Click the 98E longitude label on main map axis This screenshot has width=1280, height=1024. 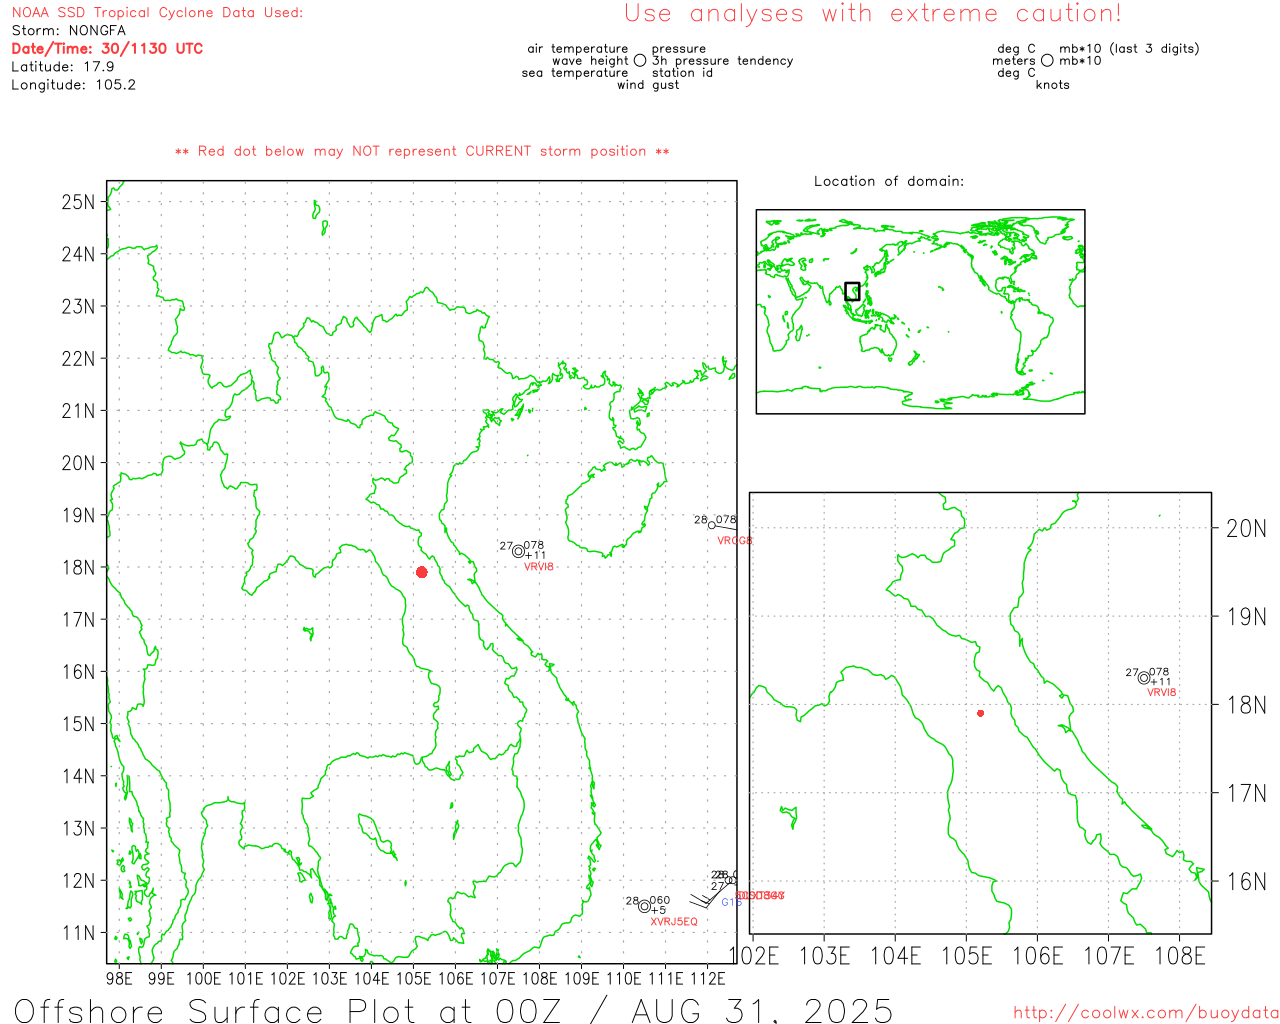(119, 978)
